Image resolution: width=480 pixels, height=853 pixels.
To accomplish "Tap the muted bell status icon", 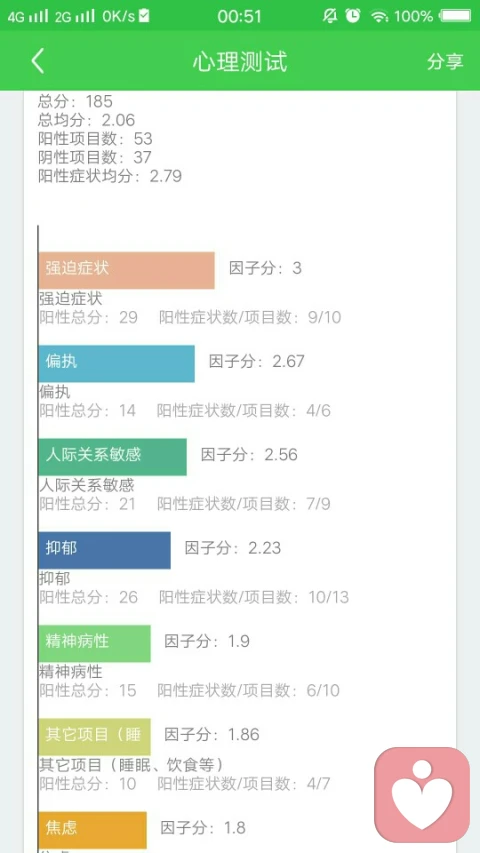I will [330, 16].
